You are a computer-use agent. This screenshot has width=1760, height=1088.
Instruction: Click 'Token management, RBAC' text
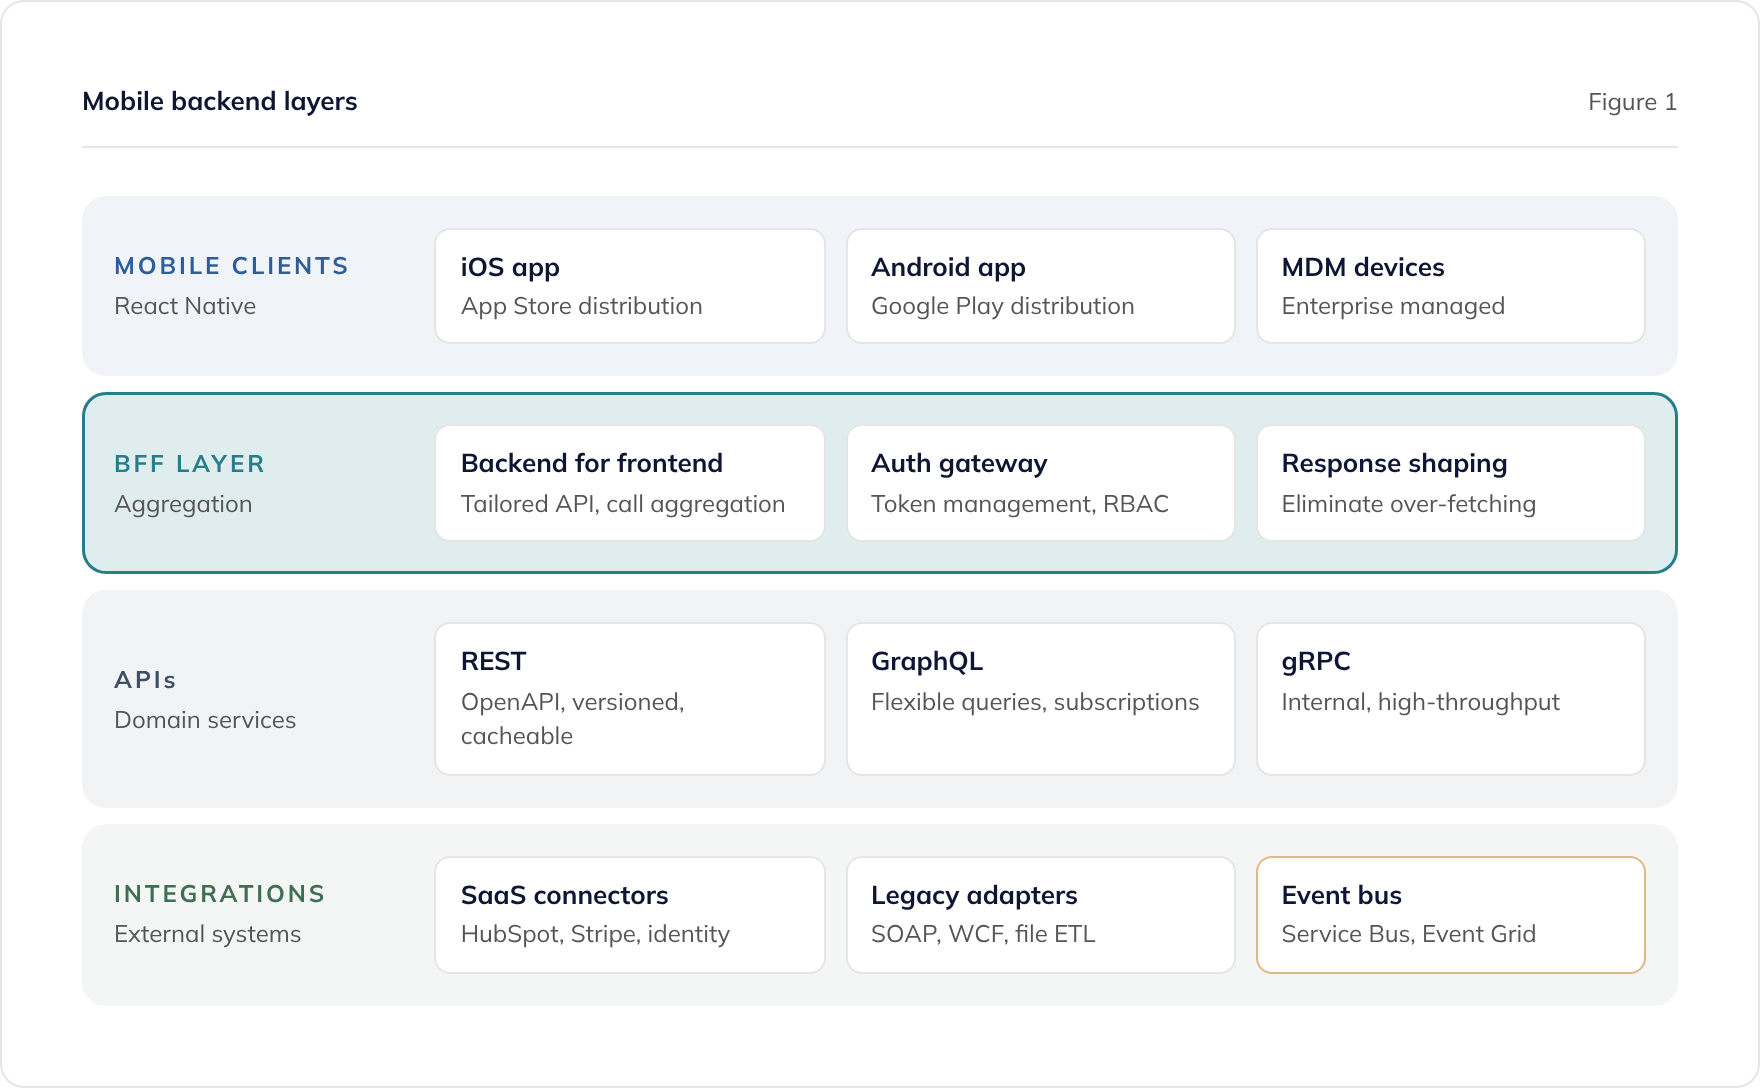[x=1020, y=504]
